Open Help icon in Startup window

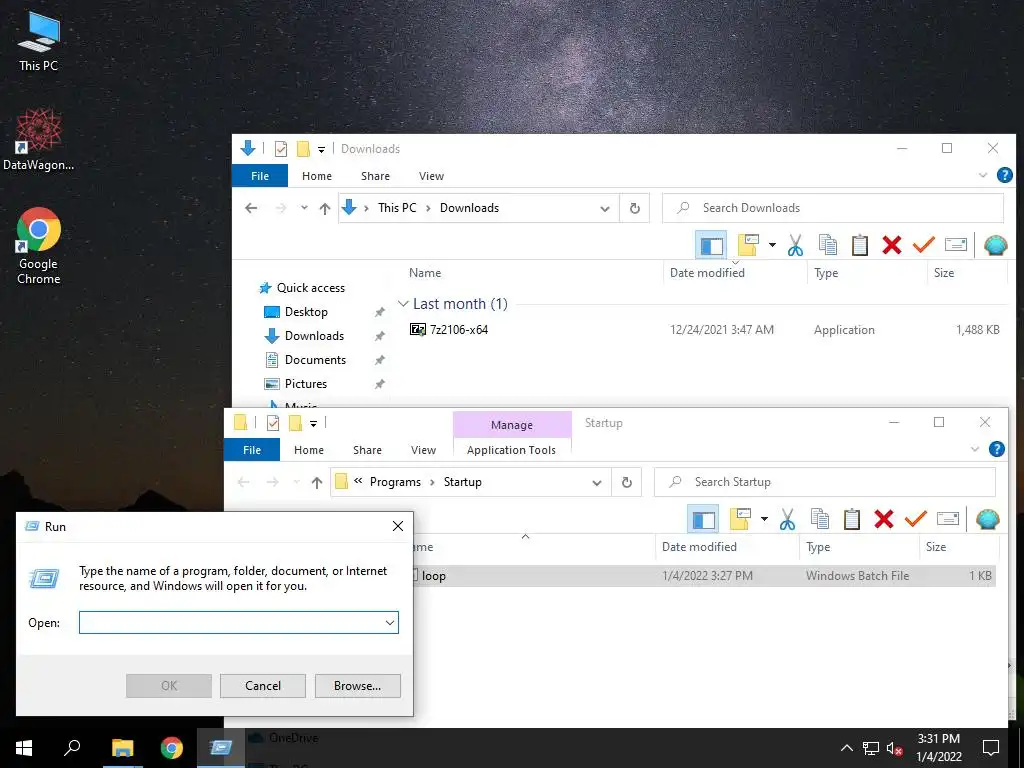(x=997, y=449)
